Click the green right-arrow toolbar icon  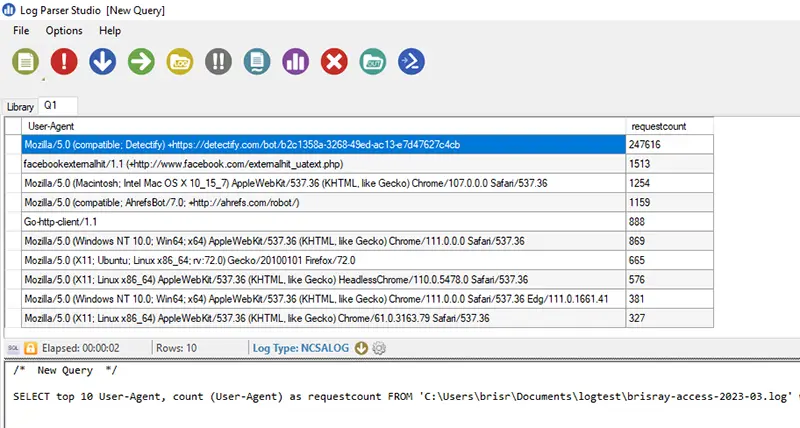point(141,62)
